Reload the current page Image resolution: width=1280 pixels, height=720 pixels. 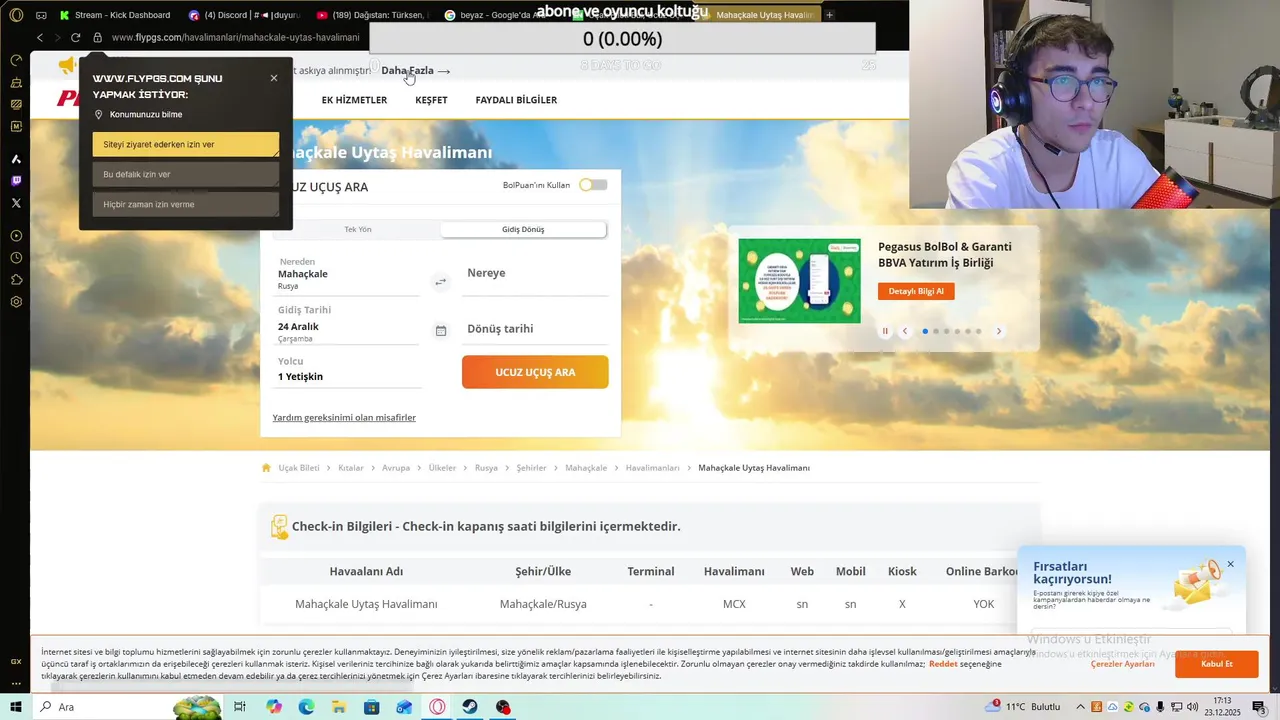tap(75, 37)
